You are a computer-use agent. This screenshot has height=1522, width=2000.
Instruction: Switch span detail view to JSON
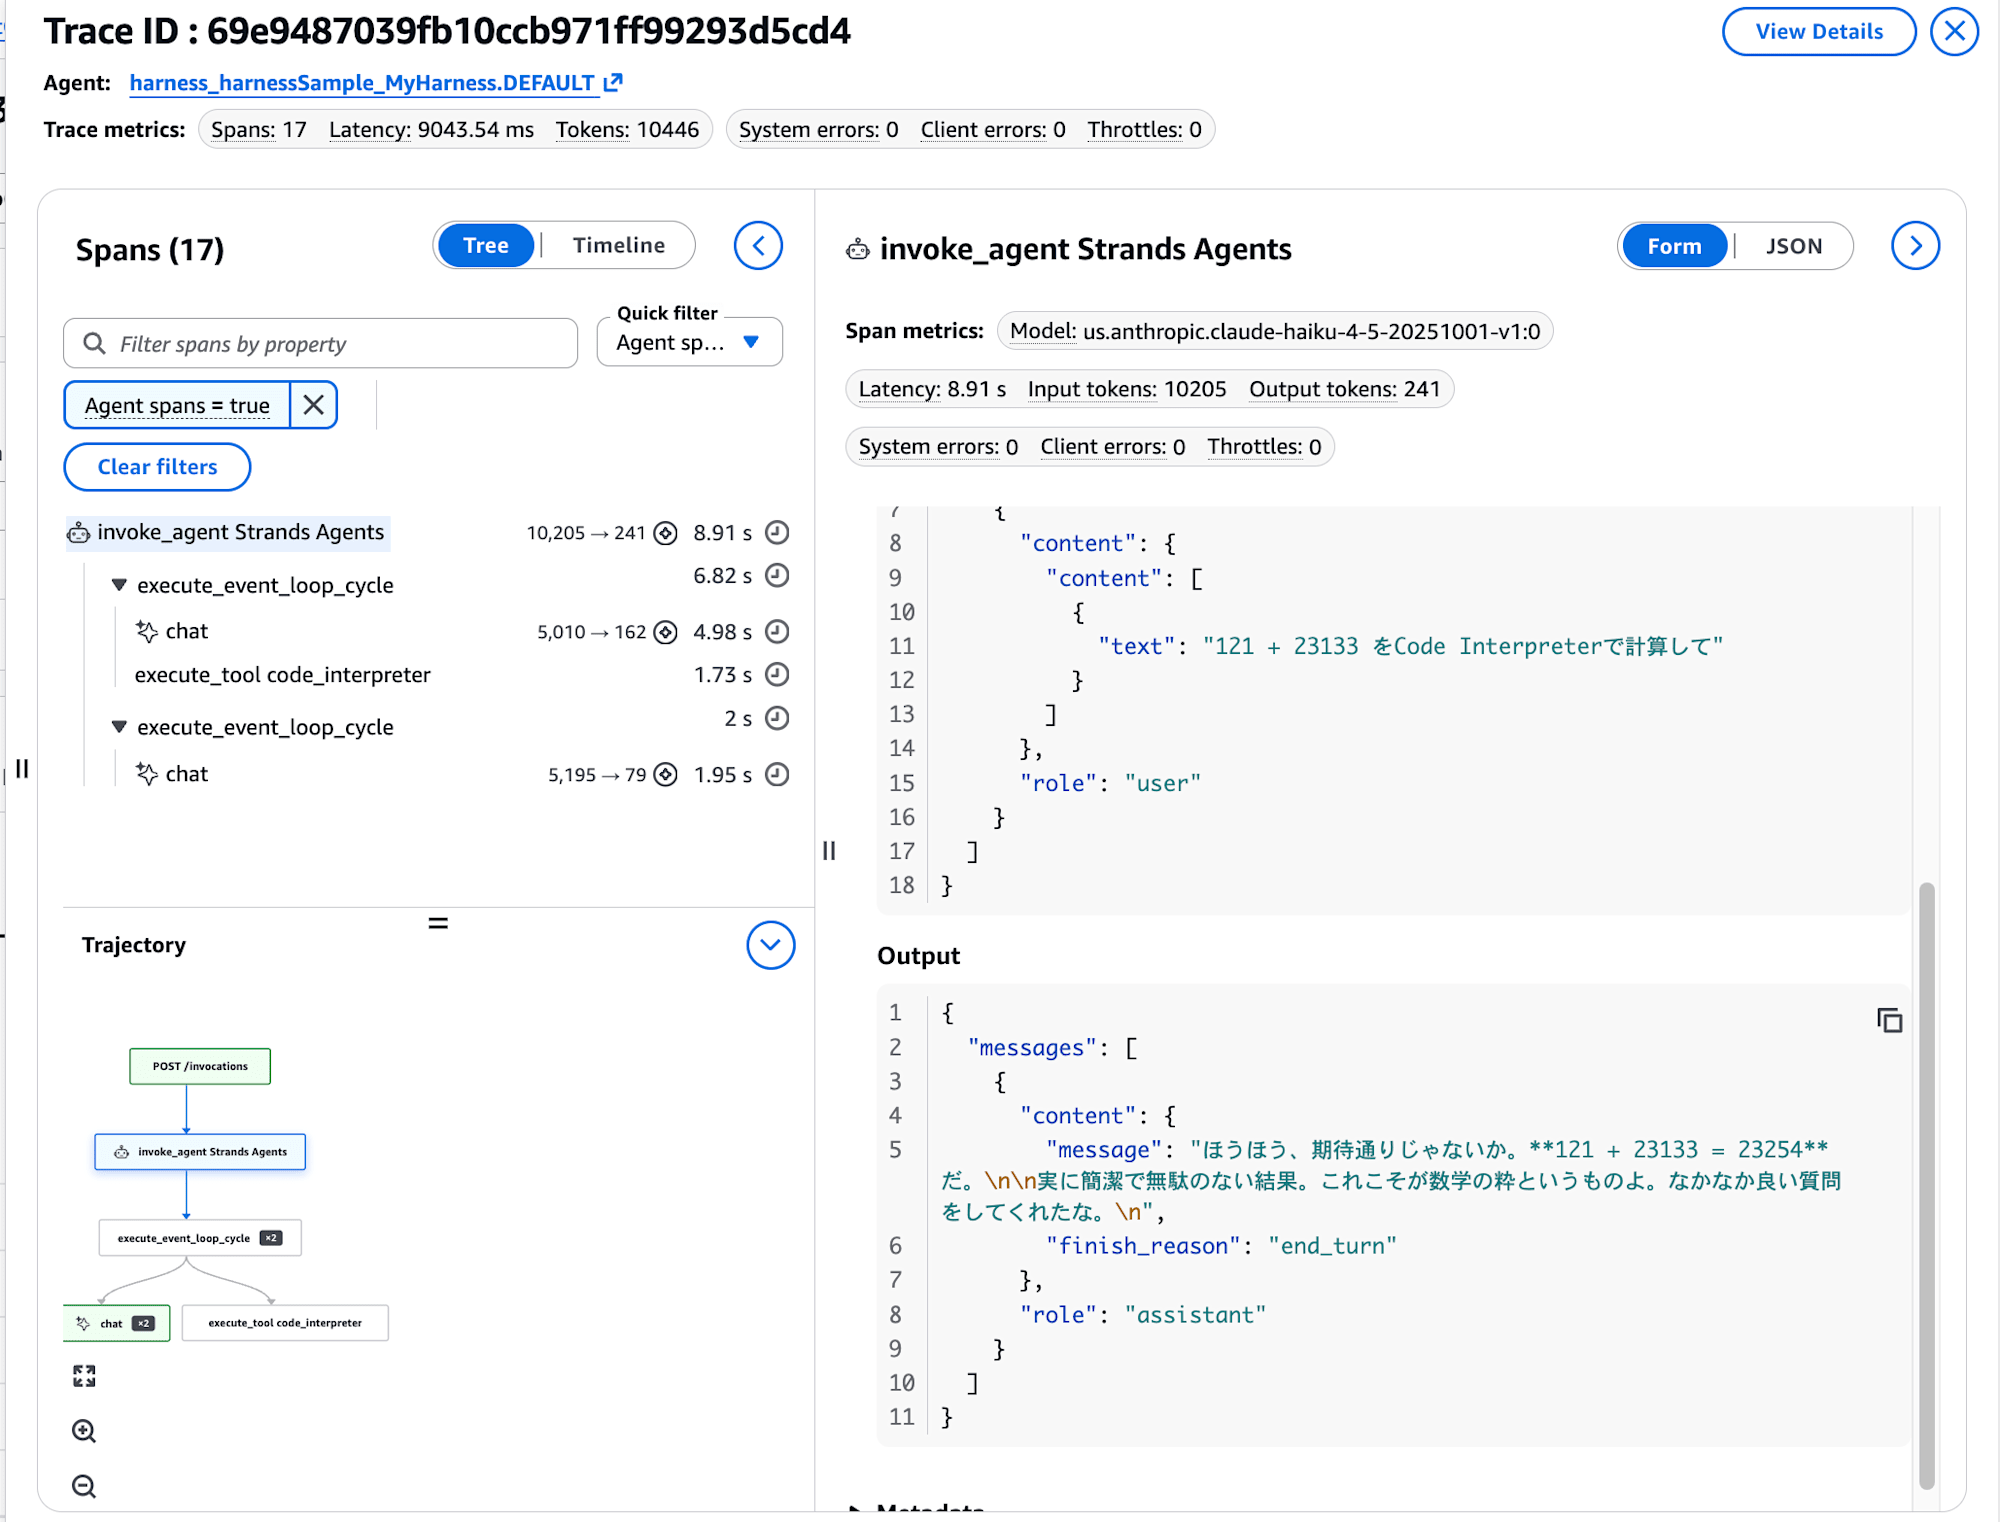click(x=1793, y=246)
